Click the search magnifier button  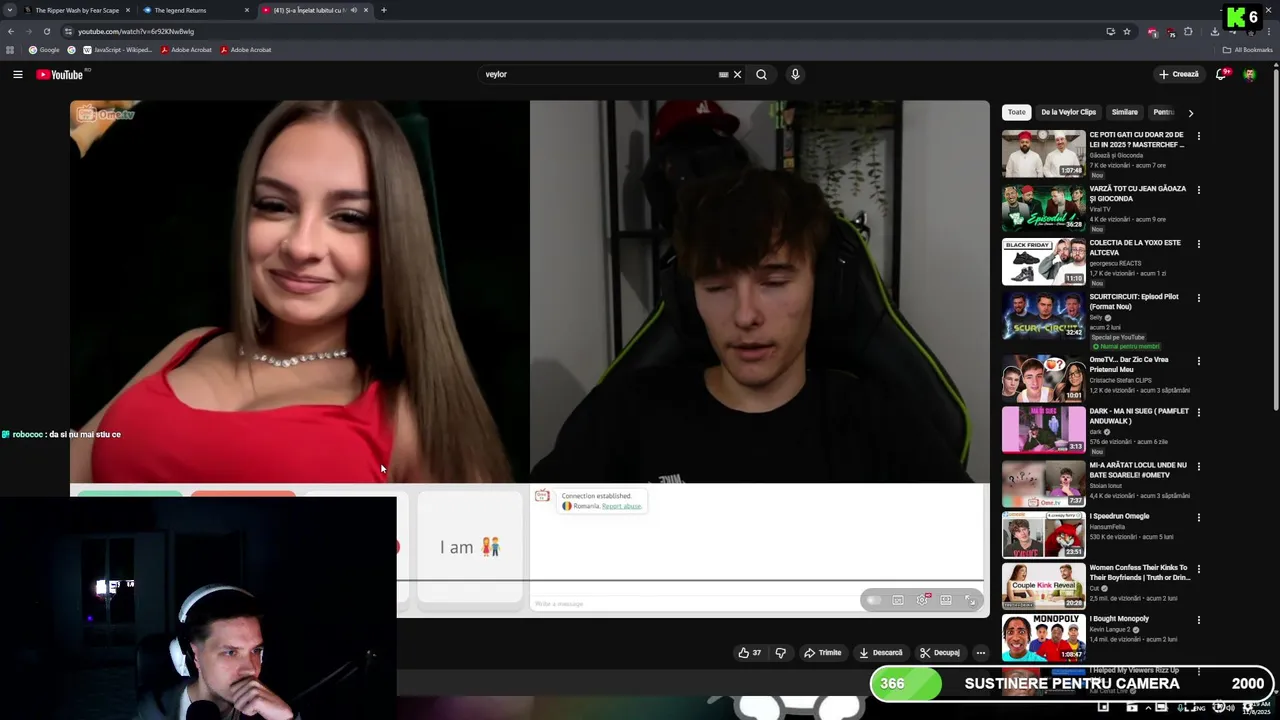coord(761,74)
